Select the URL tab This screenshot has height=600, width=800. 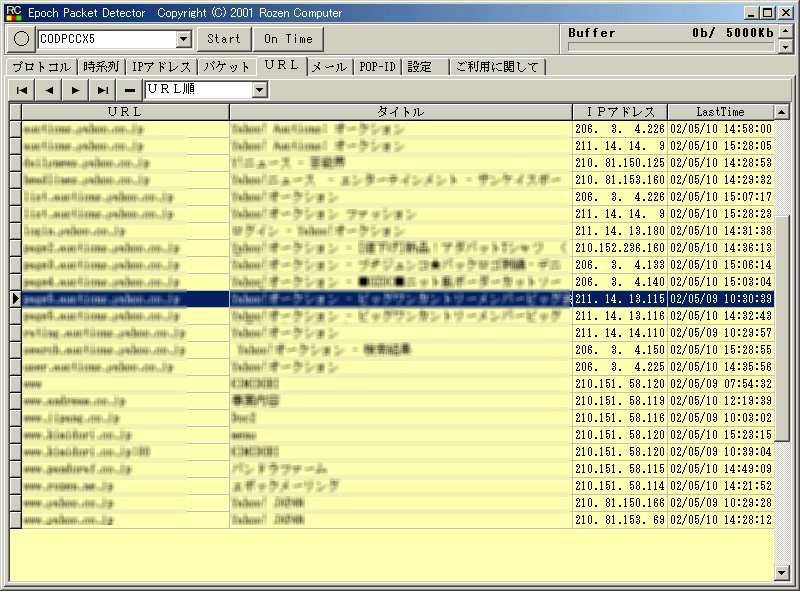pyautogui.click(x=282, y=66)
